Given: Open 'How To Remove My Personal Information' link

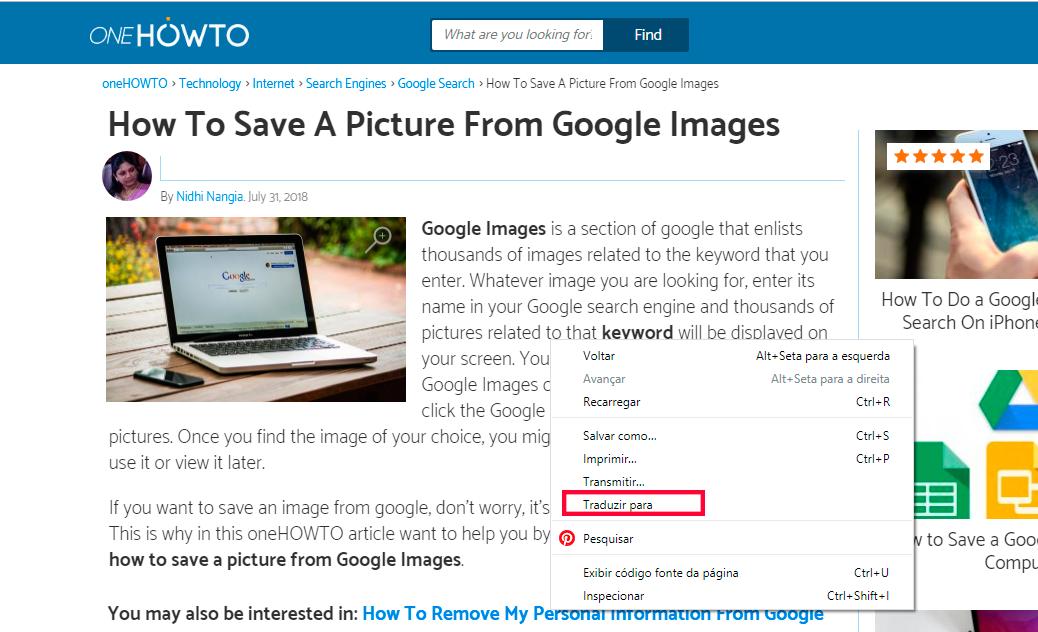Looking at the screenshot, I should pos(592,614).
